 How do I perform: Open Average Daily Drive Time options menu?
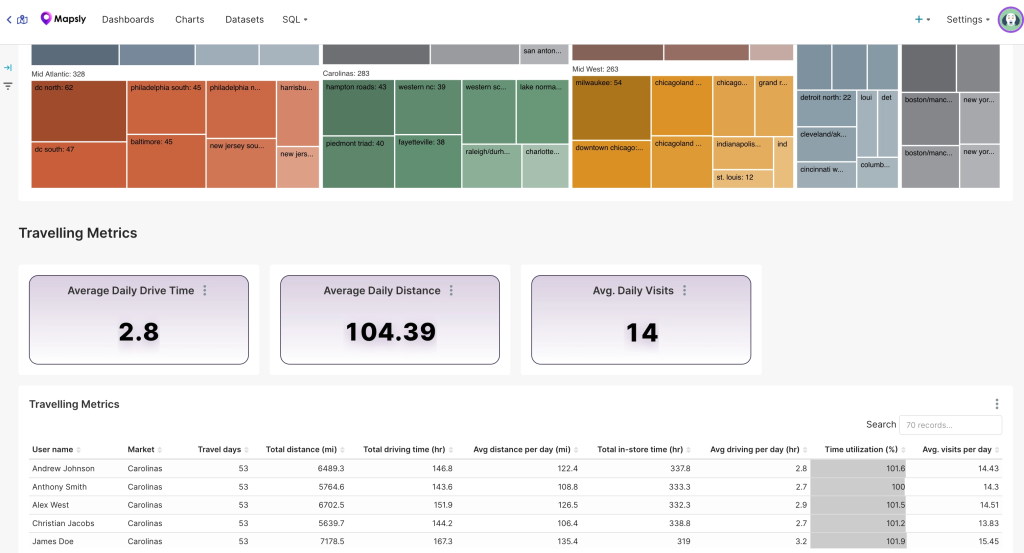click(x=205, y=291)
